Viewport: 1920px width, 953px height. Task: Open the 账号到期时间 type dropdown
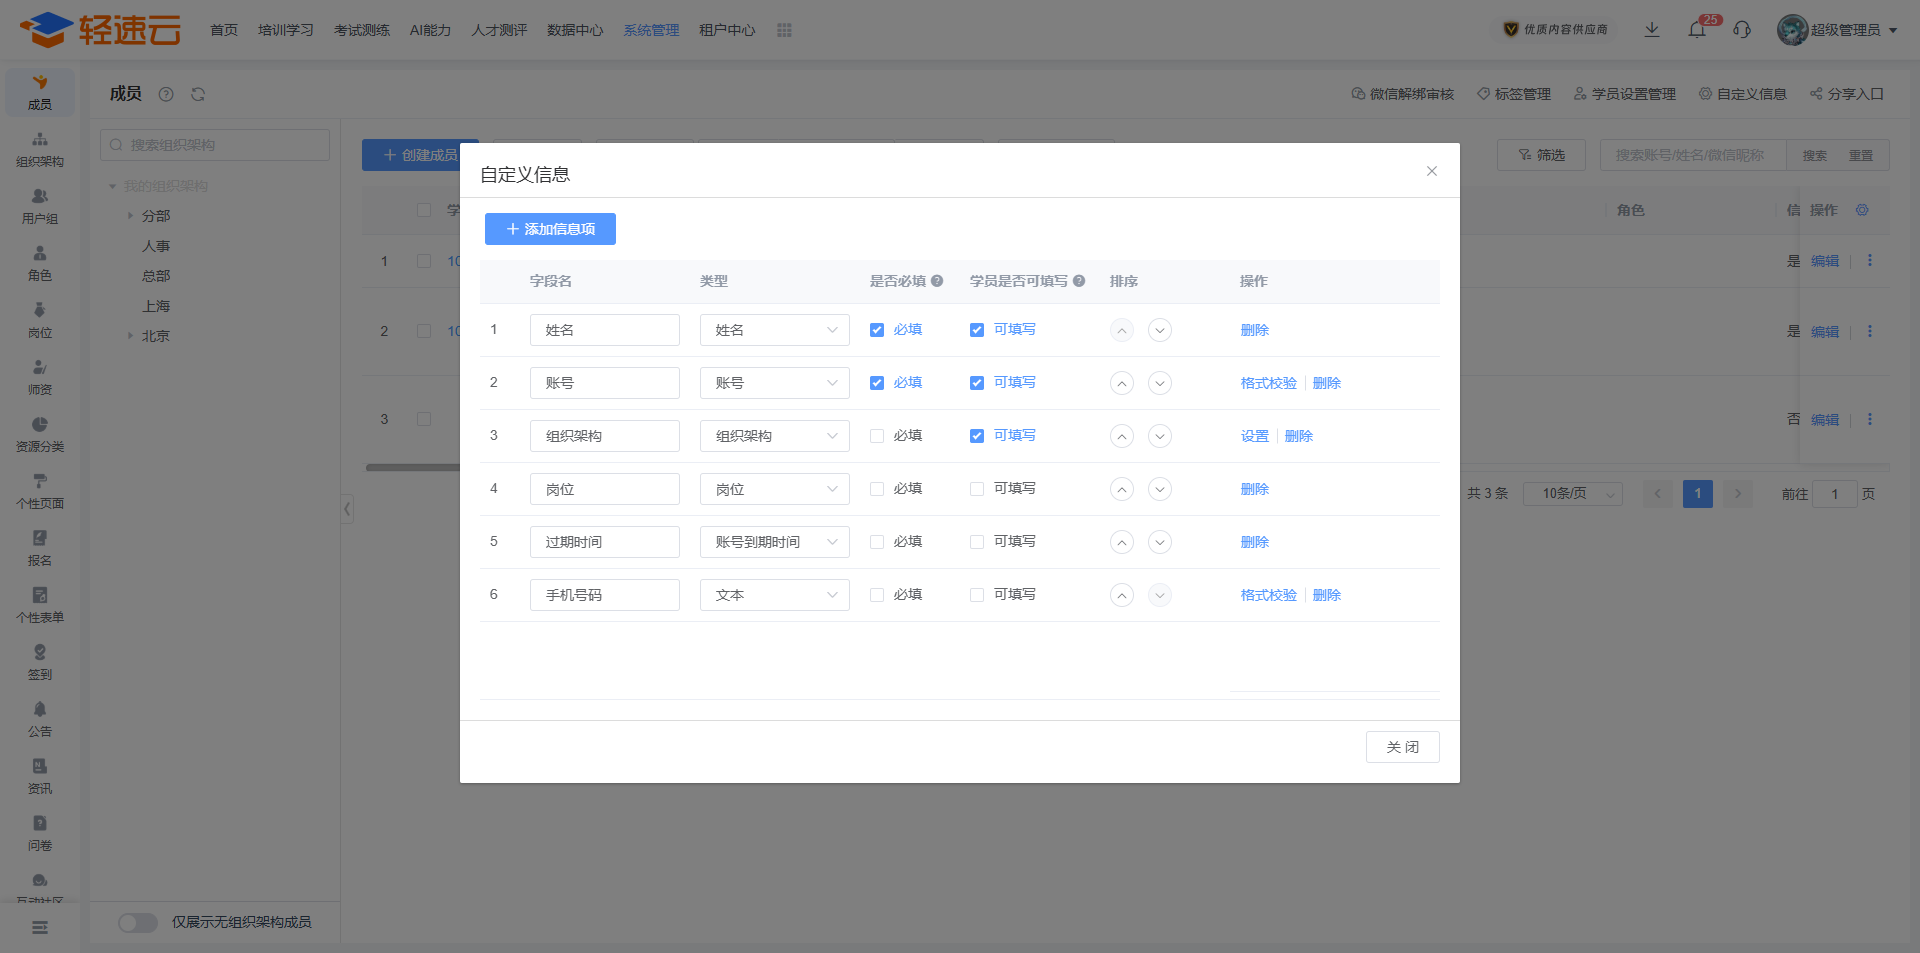click(774, 542)
